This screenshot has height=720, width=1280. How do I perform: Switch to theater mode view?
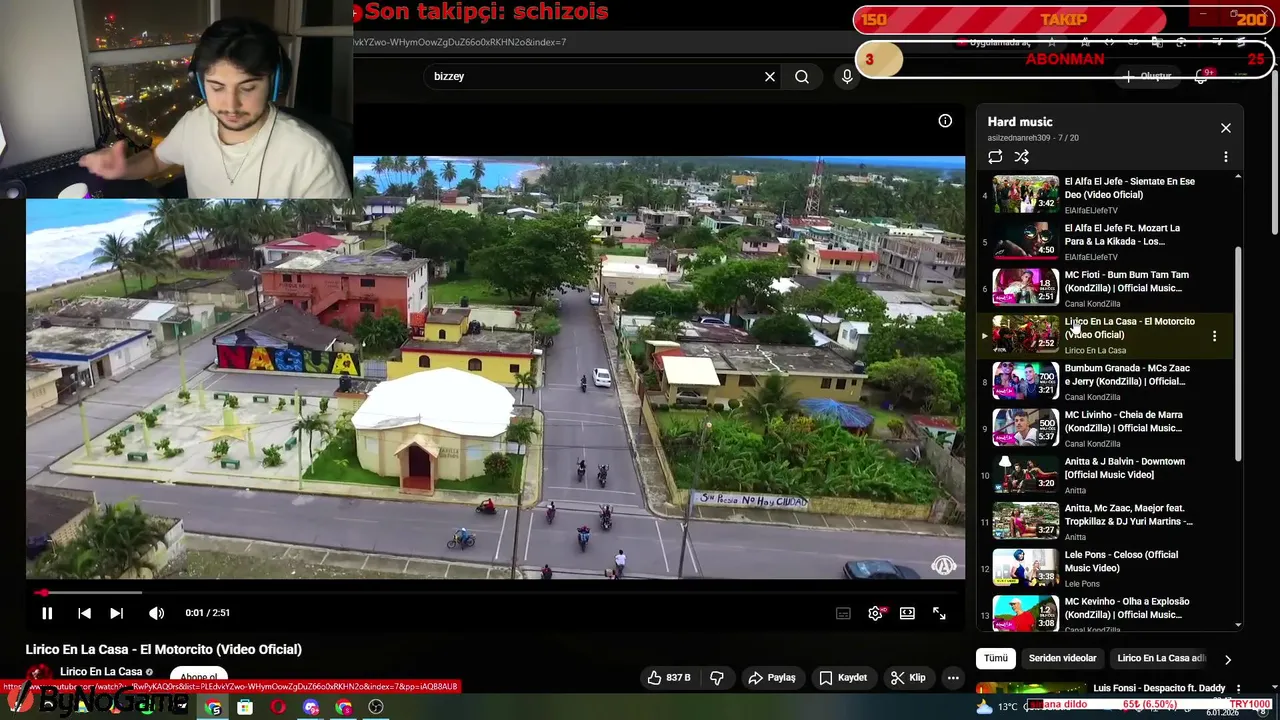pos(907,613)
